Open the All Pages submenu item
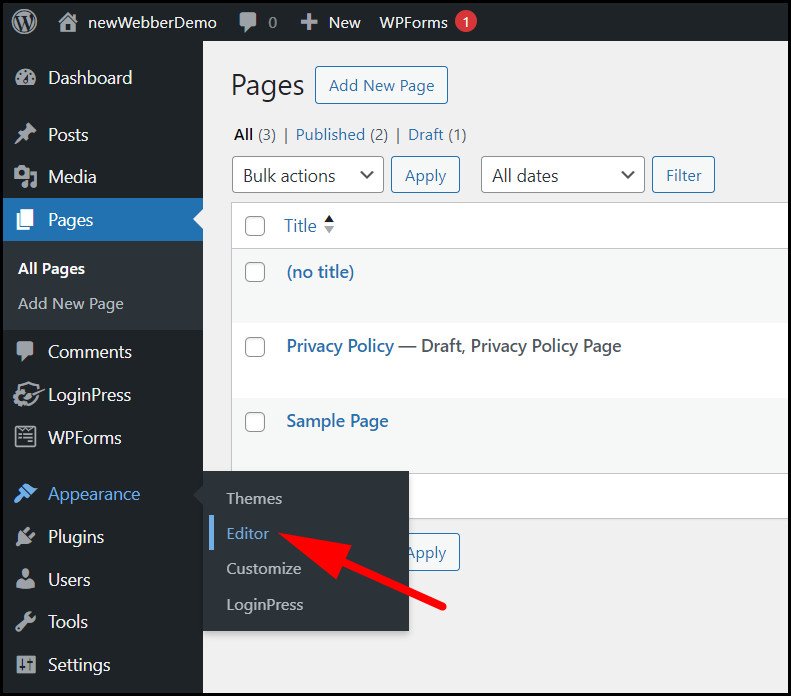The height and width of the screenshot is (696, 791). (x=51, y=269)
